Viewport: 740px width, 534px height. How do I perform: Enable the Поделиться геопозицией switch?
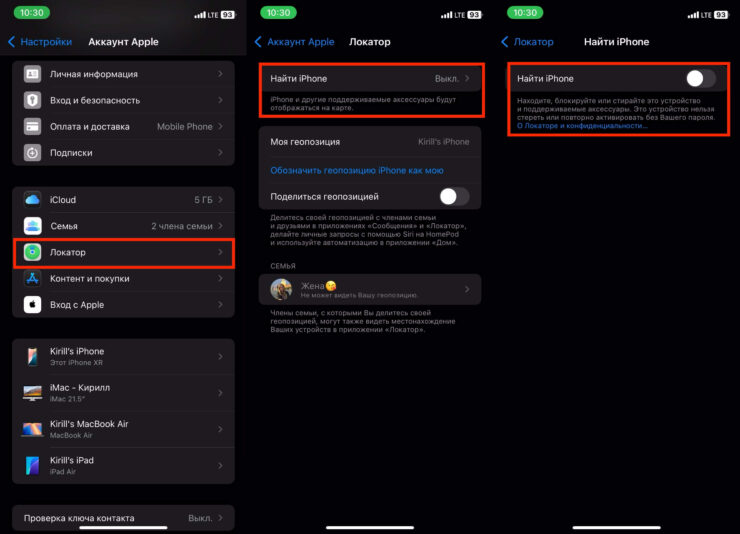coord(454,197)
